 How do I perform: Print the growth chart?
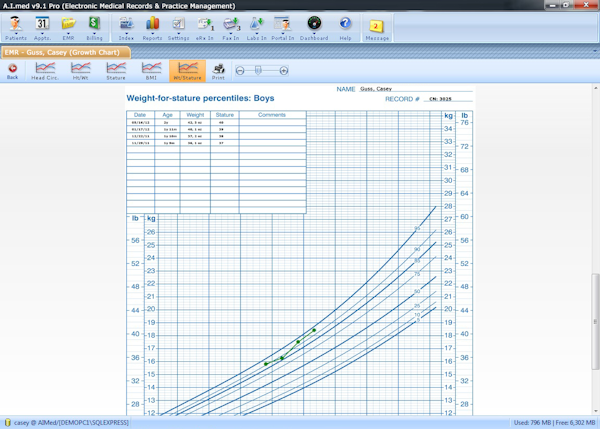[218, 71]
